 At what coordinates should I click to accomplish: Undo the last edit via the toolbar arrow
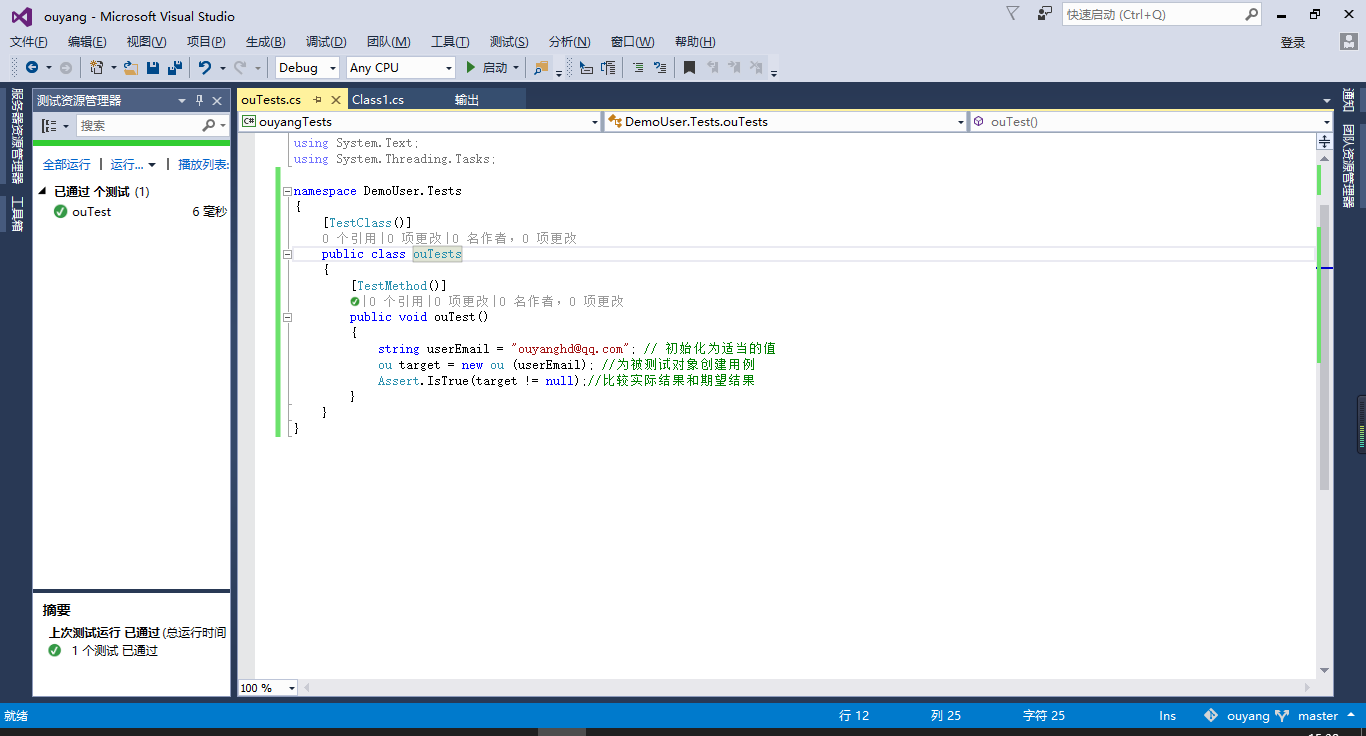pos(205,68)
